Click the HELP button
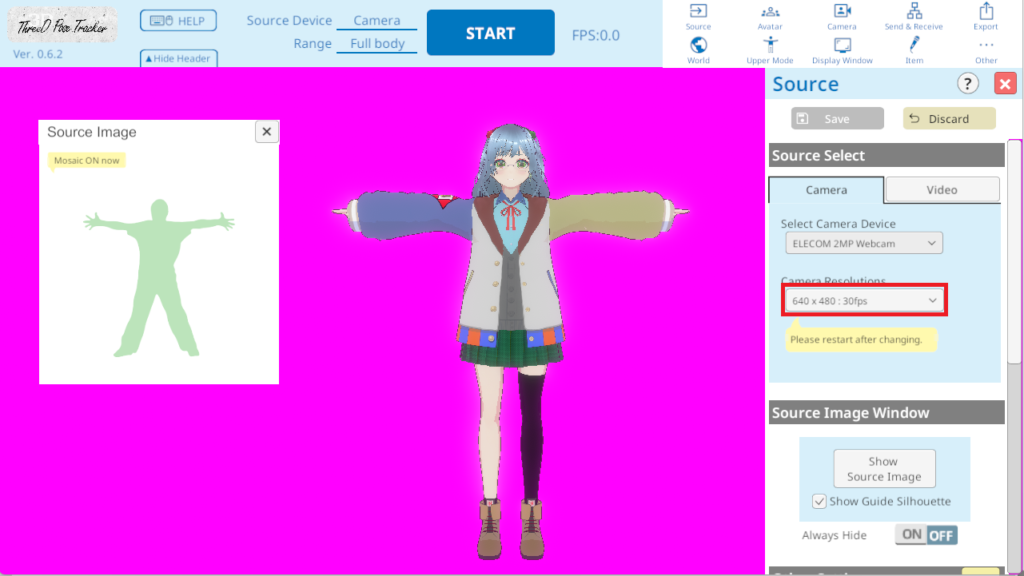Viewport: 1024px width, 576px height. pyautogui.click(x=178, y=21)
